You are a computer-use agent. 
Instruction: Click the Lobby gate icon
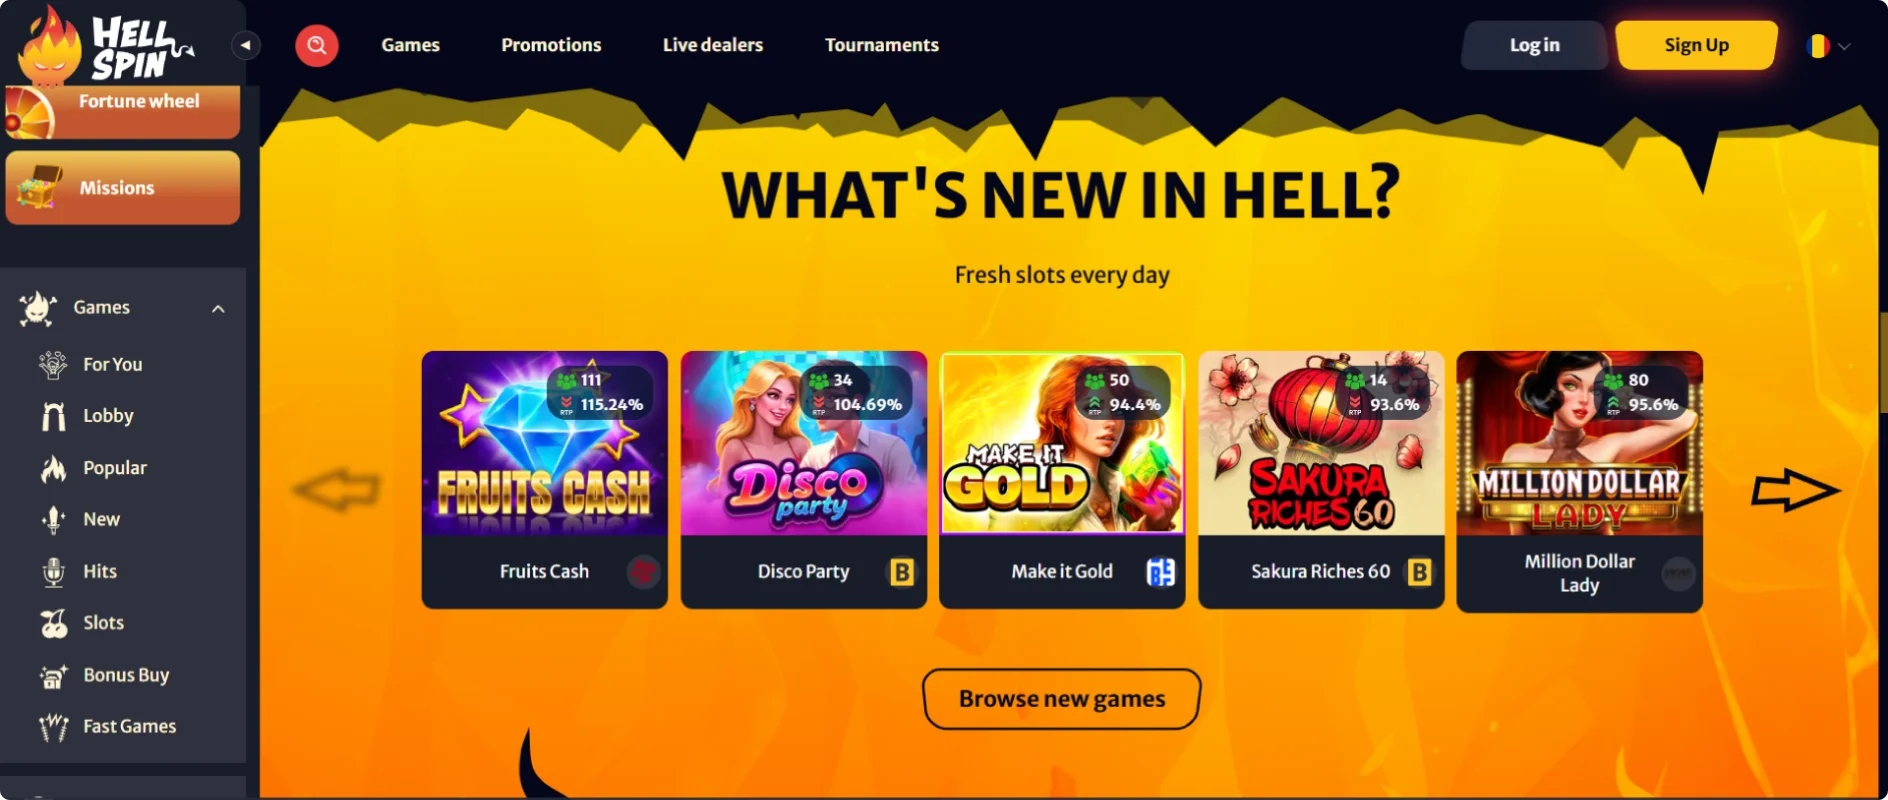[x=54, y=416]
